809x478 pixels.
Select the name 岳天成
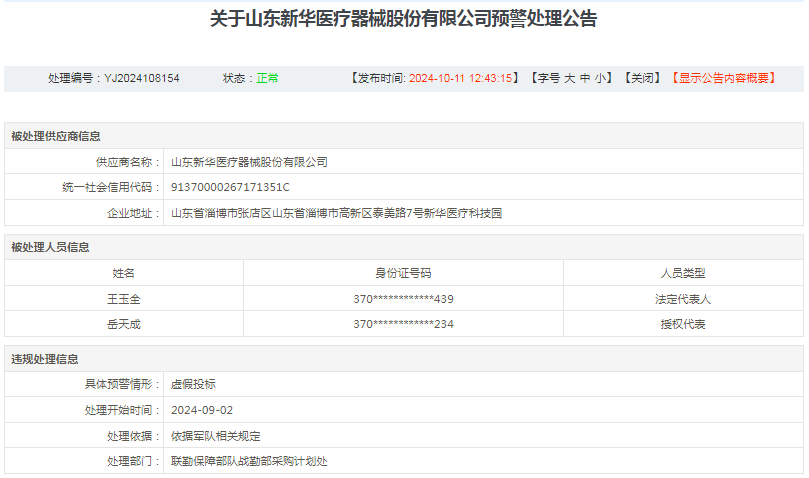123,324
